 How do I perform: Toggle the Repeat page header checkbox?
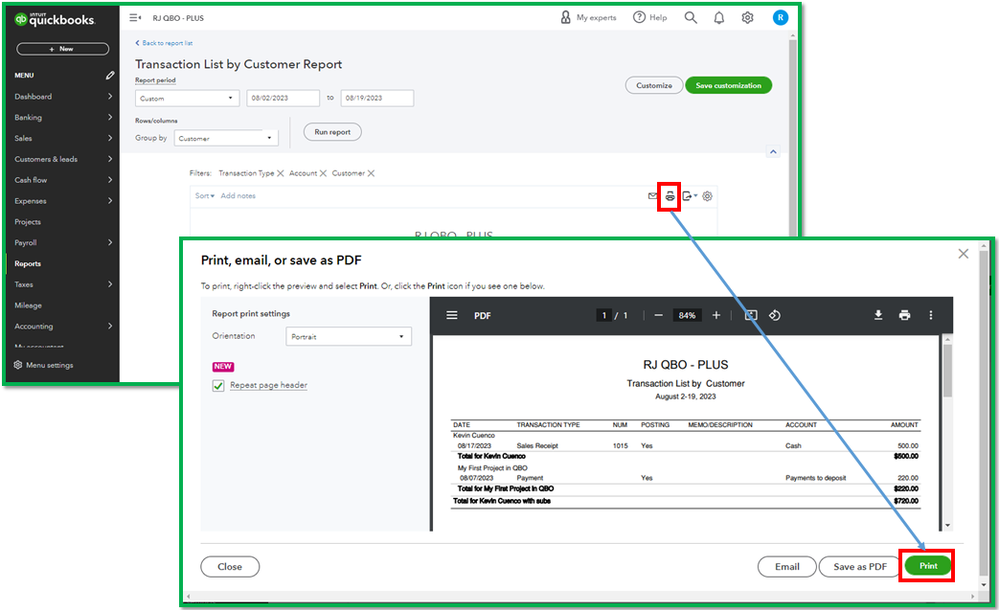[219, 386]
